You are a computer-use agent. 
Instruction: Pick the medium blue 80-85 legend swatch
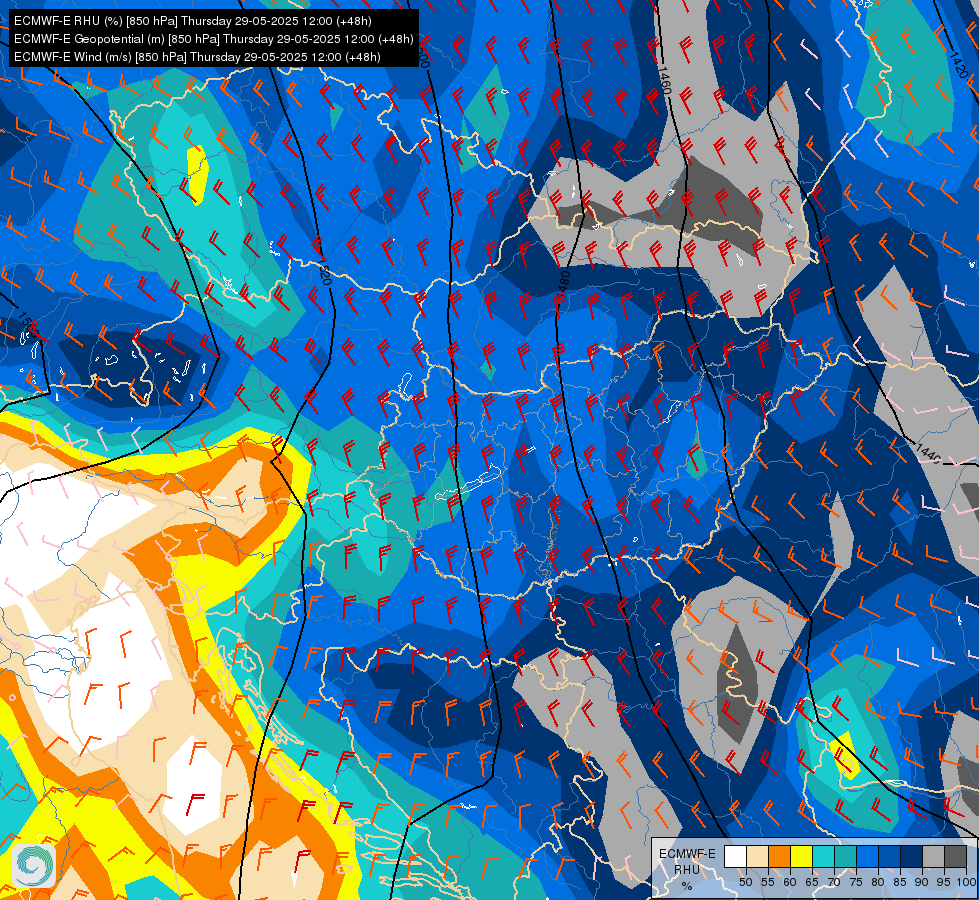888,856
